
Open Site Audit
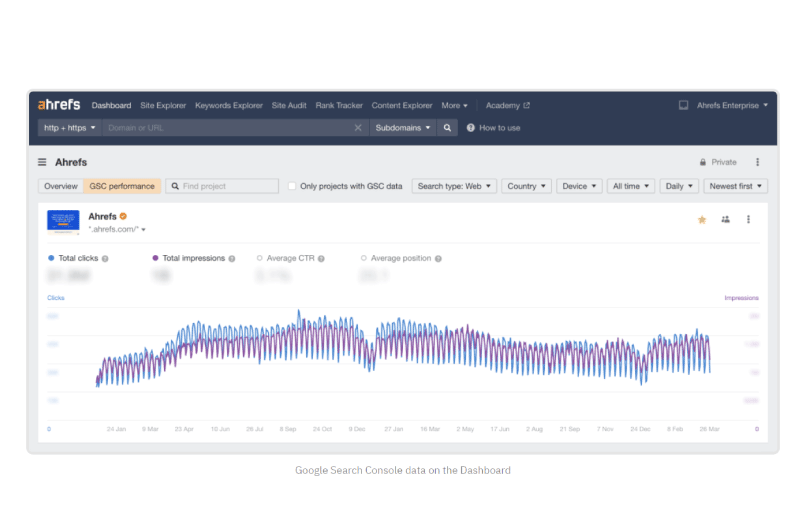coord(289,105)
